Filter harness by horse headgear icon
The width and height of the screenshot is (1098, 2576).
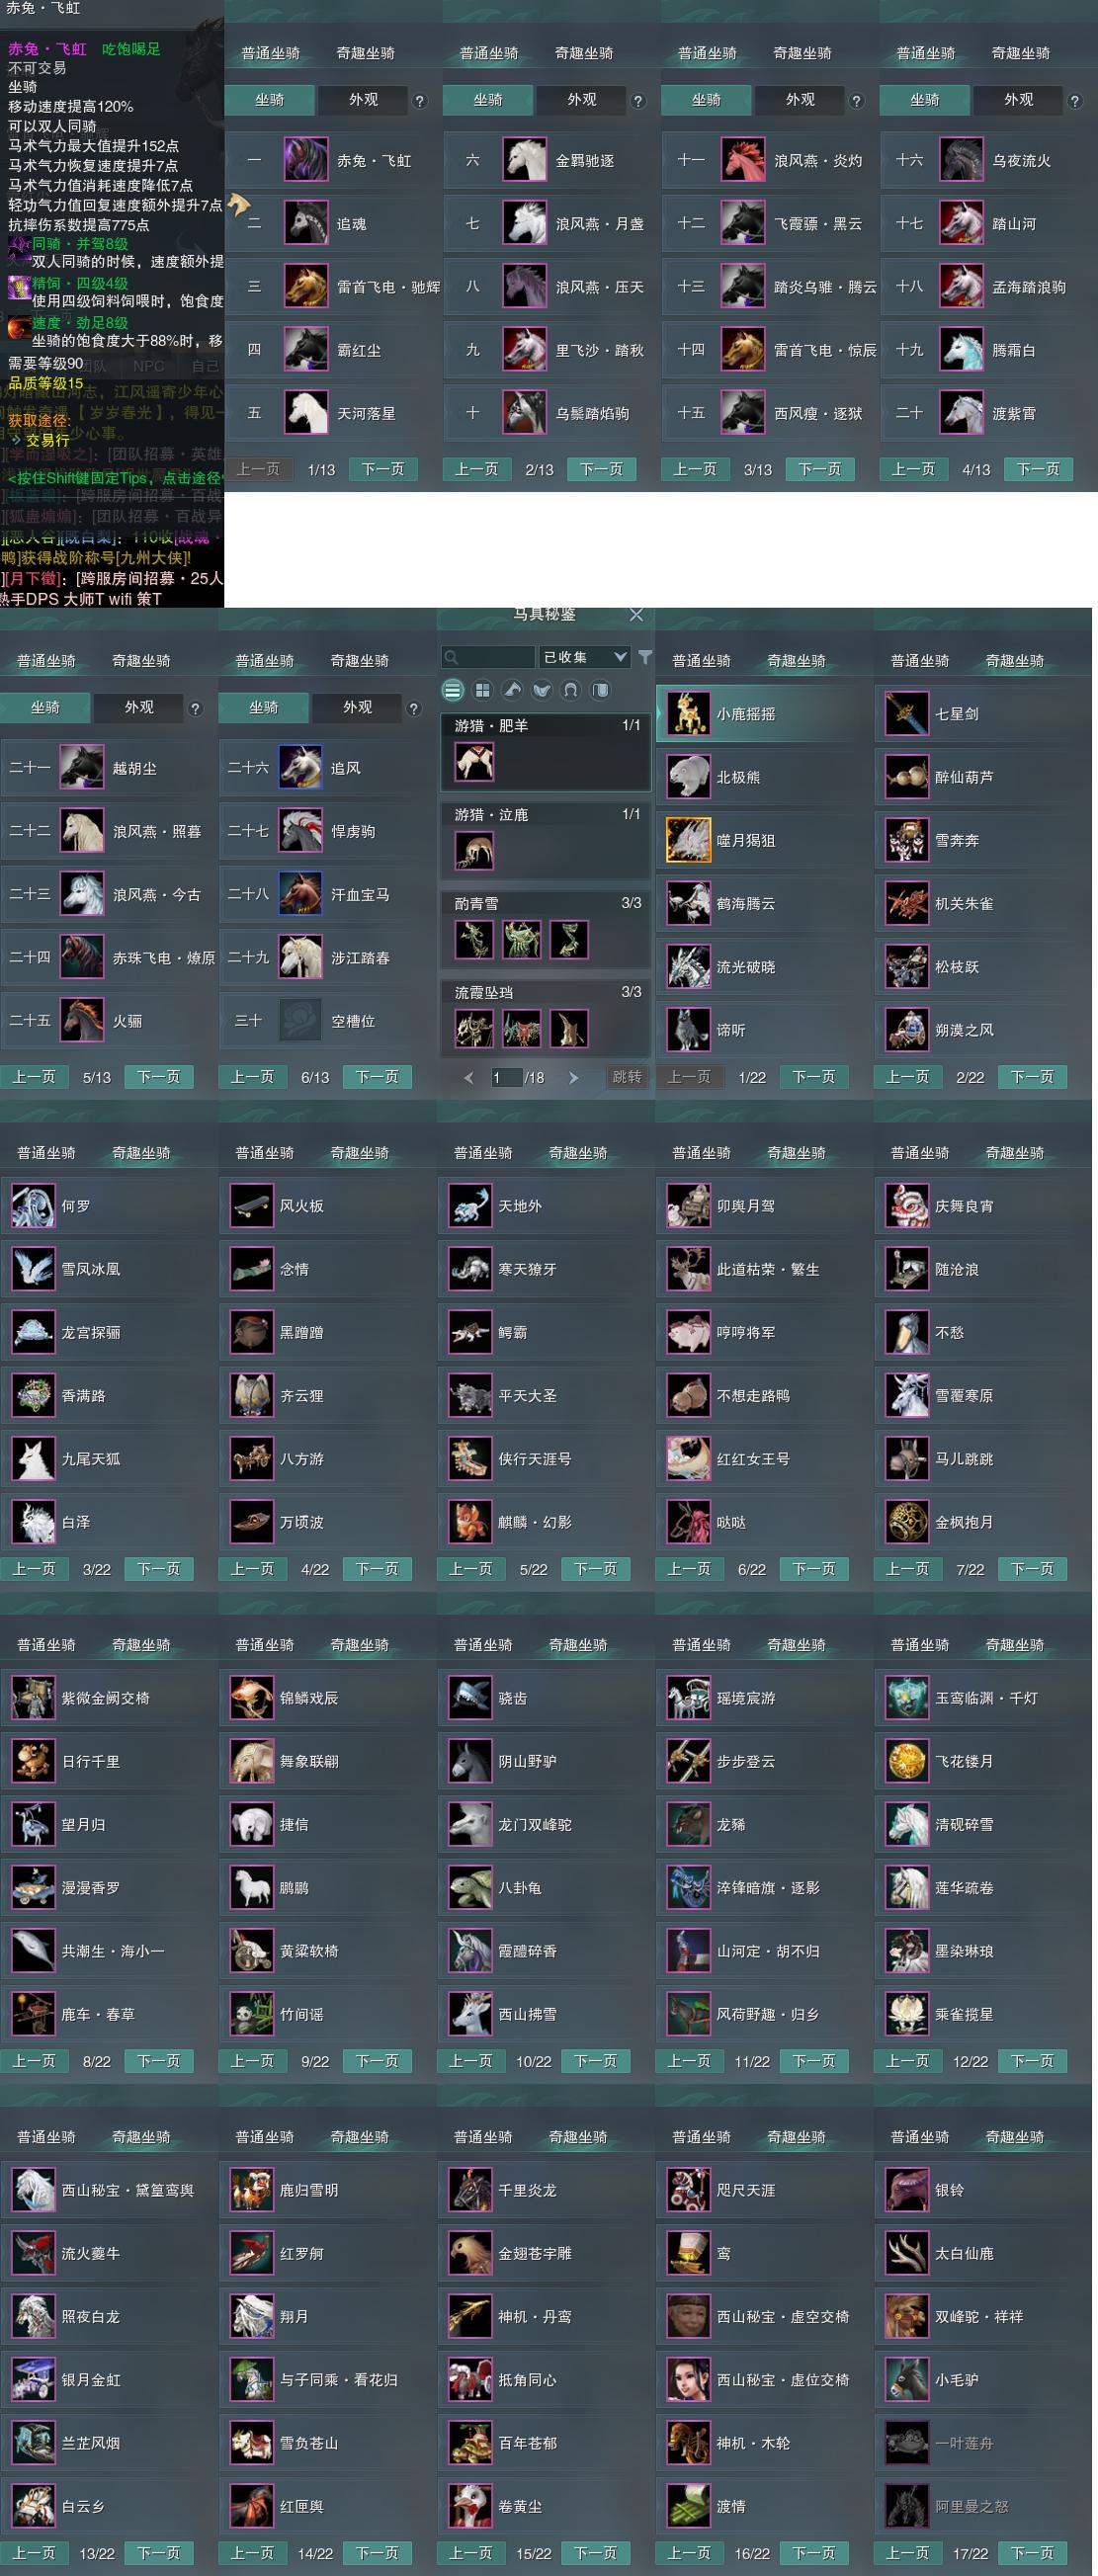[511, 690]
